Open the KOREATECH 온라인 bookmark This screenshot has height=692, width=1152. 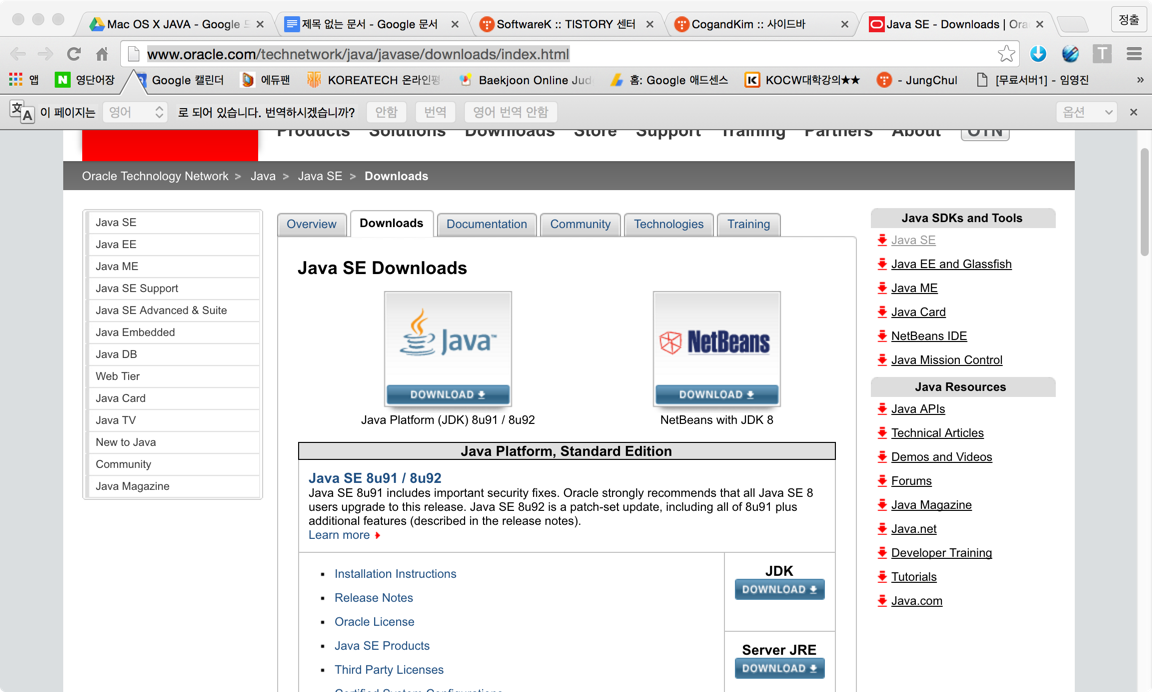374,79
